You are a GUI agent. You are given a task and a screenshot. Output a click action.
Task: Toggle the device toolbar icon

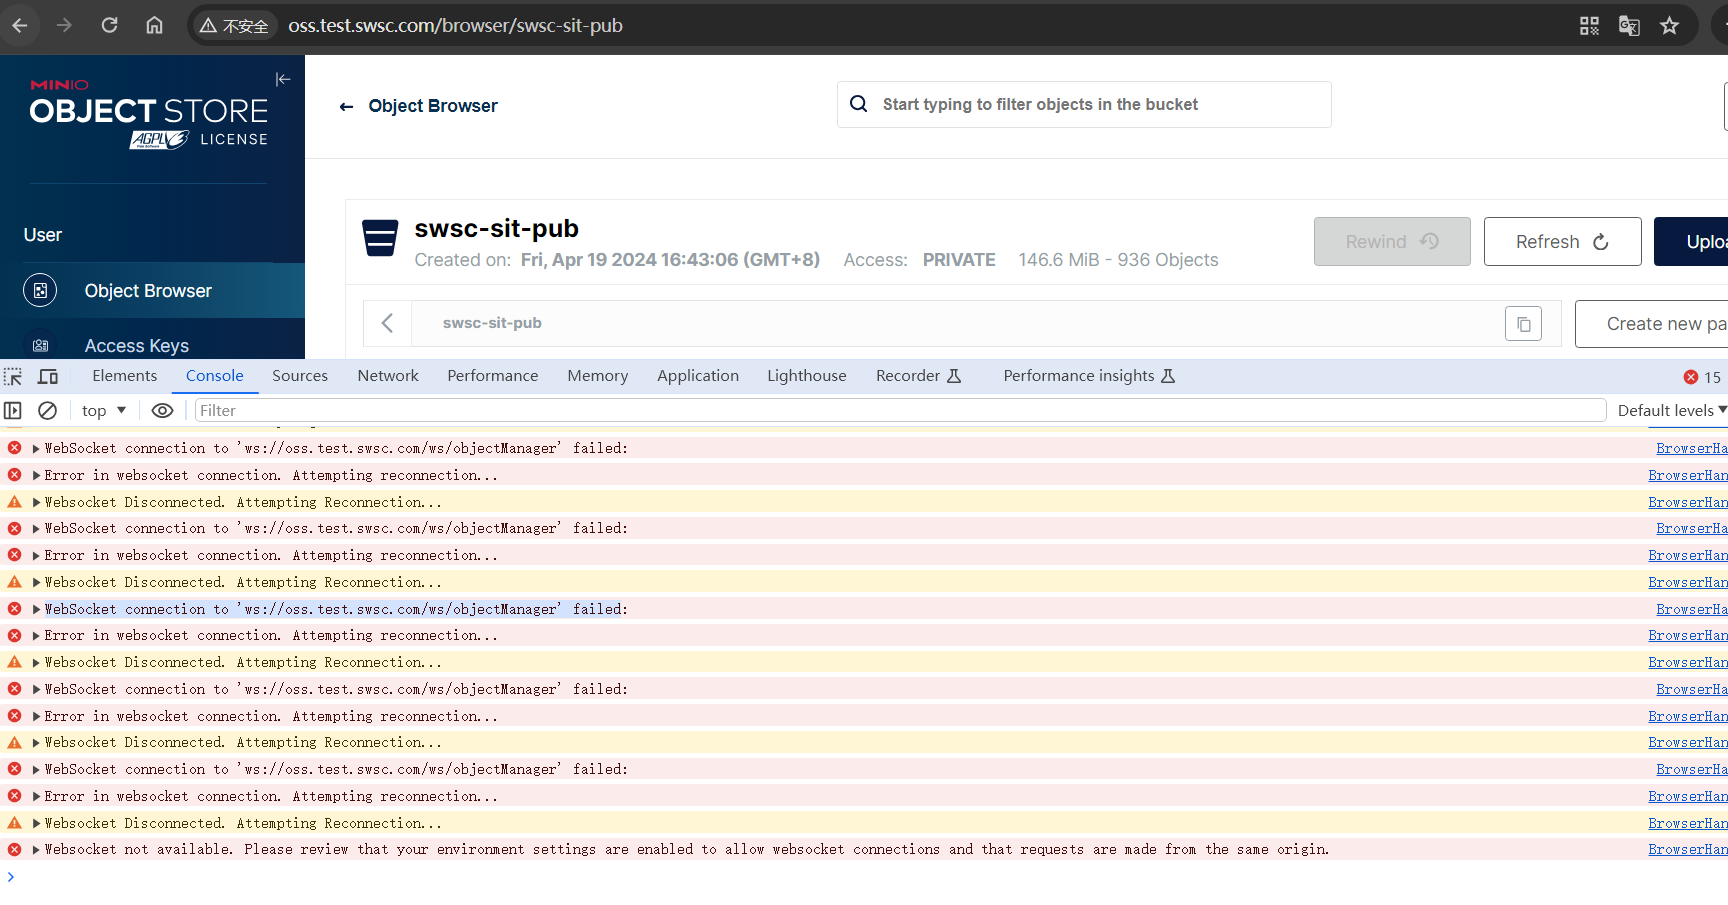[x=48, y=377]
